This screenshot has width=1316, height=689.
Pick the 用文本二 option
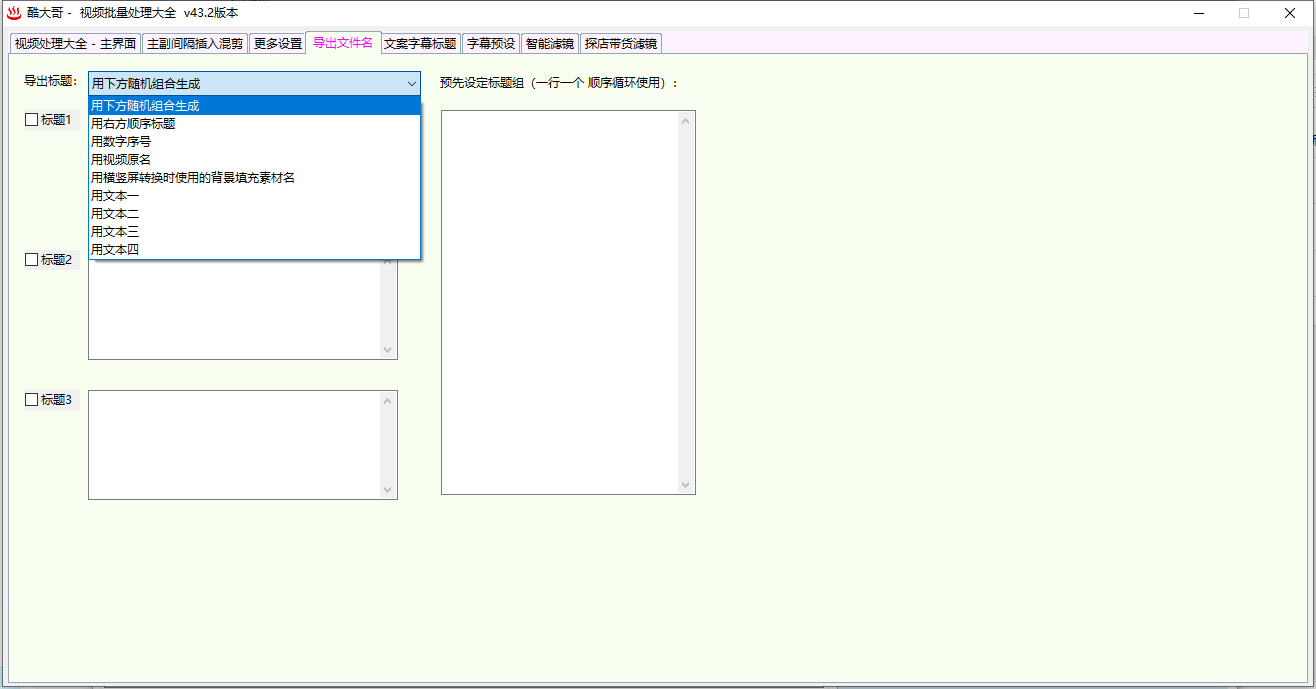pos(254,214)
